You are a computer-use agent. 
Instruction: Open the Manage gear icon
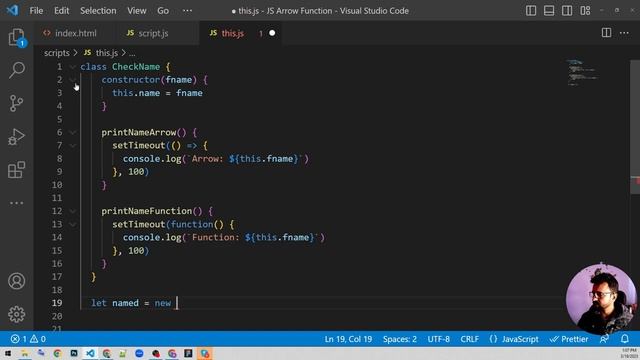pyautogui.click(x=16, y=314)
